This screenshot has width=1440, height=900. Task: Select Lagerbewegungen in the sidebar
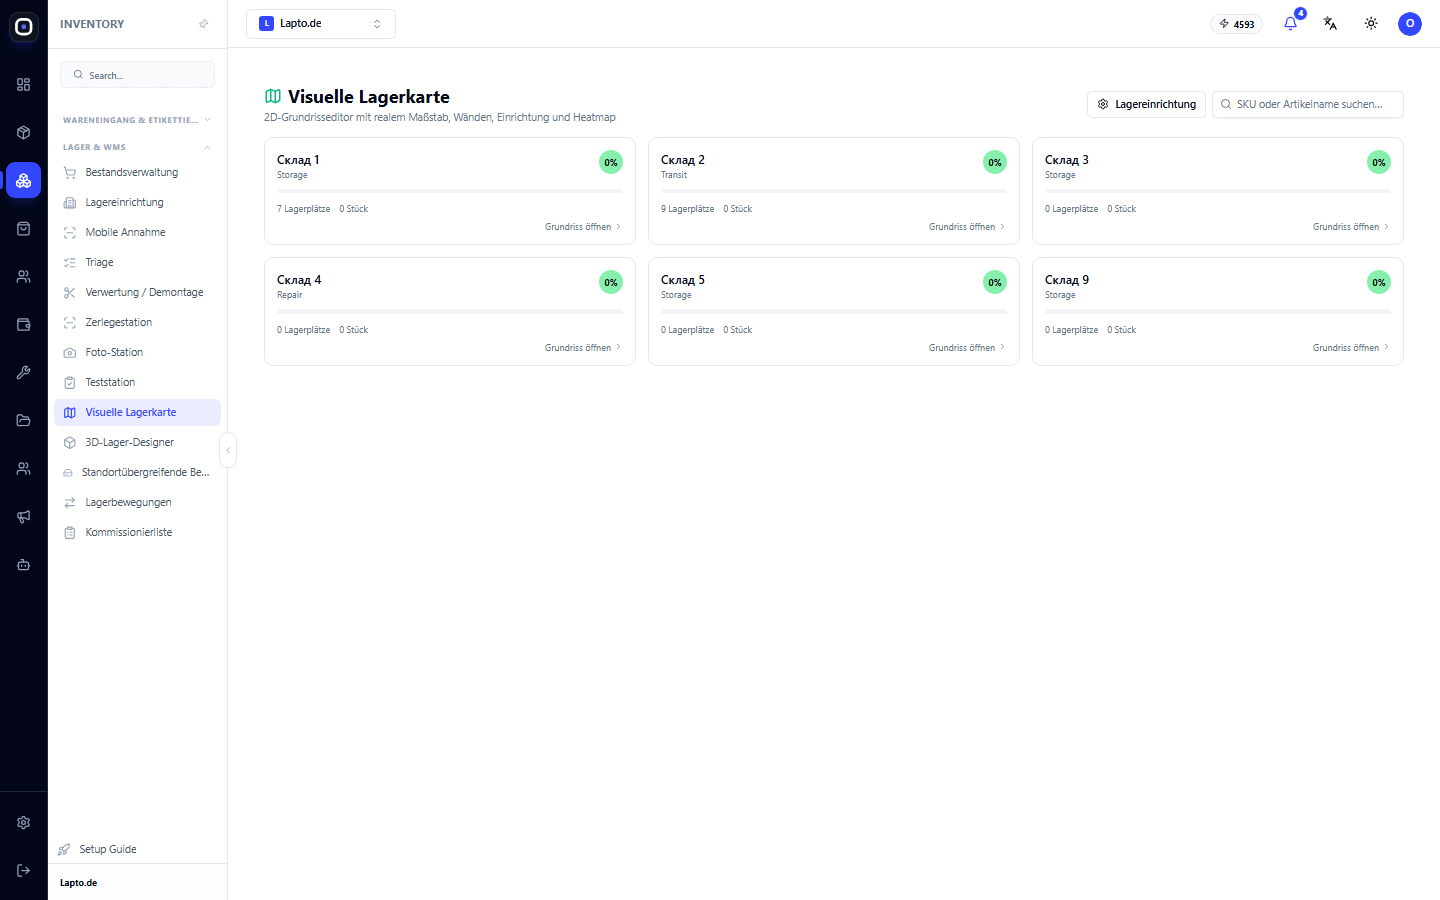tap(137, 502)
